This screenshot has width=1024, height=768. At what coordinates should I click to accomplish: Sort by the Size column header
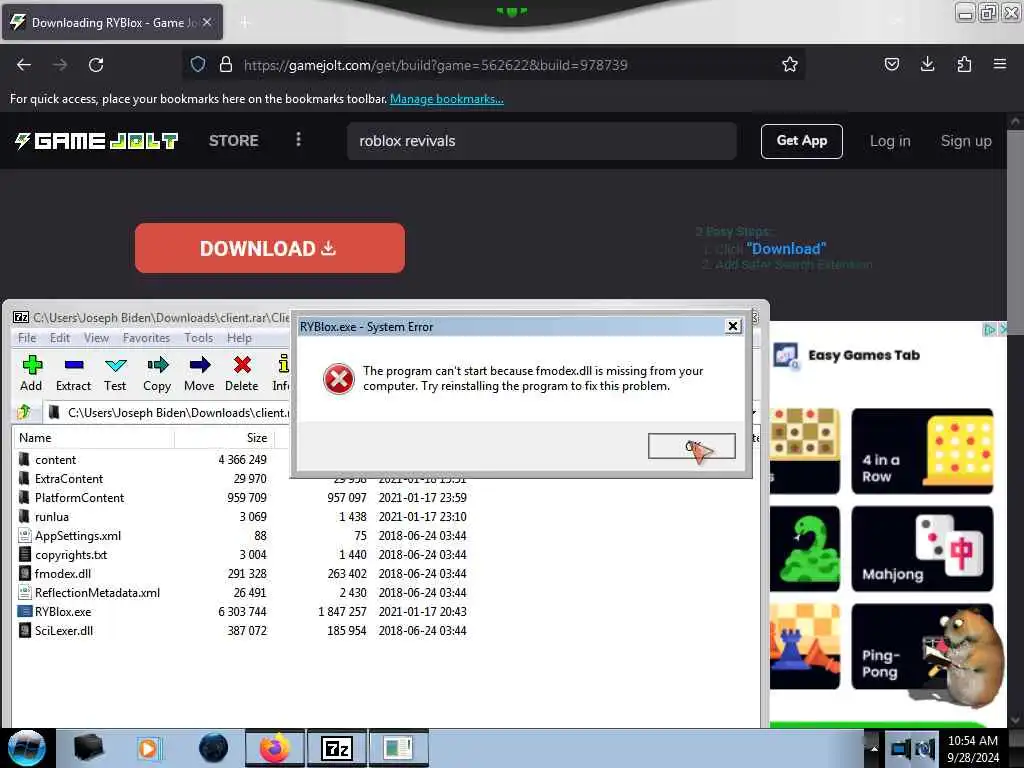224,438
